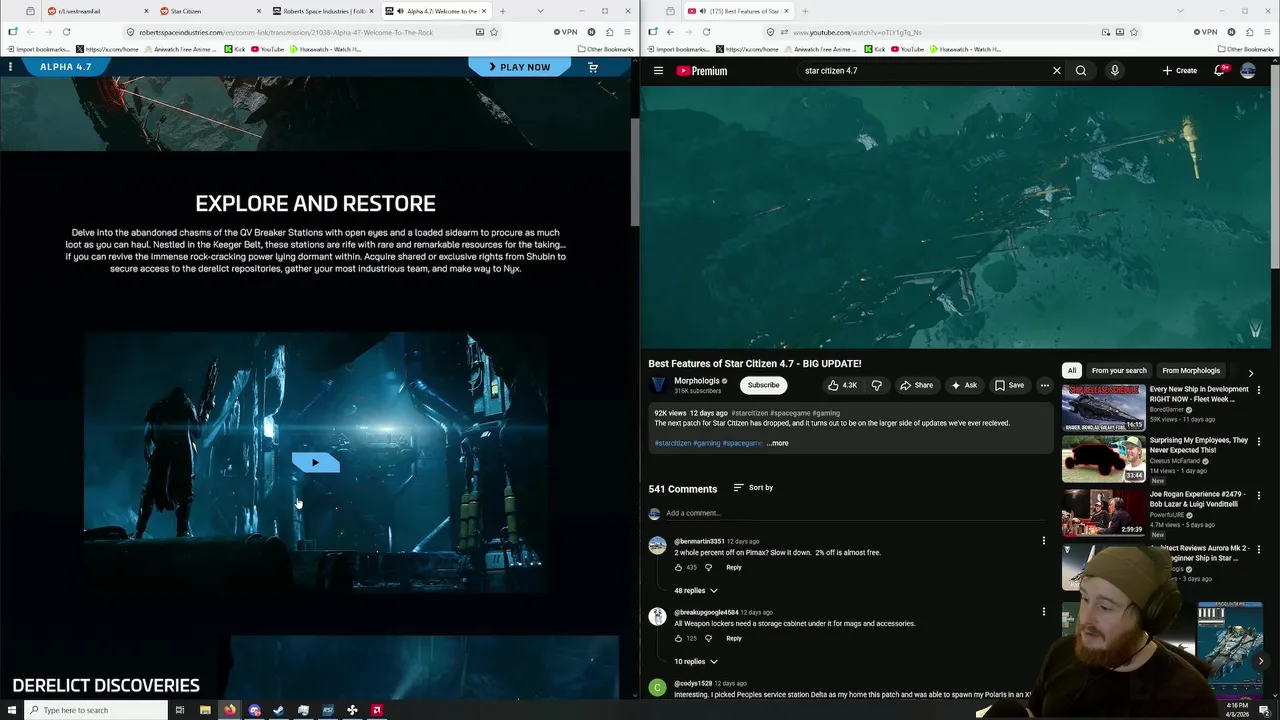Dislike benmartin3351's comment
The height and width of the screenshot is (720, 1280).
708,567
